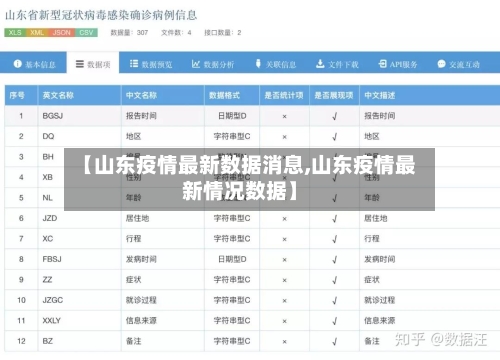The width and height of the screenshot is (500, 360).
Task: Click the 数据量: 307 label
Action: pos(129,33)
